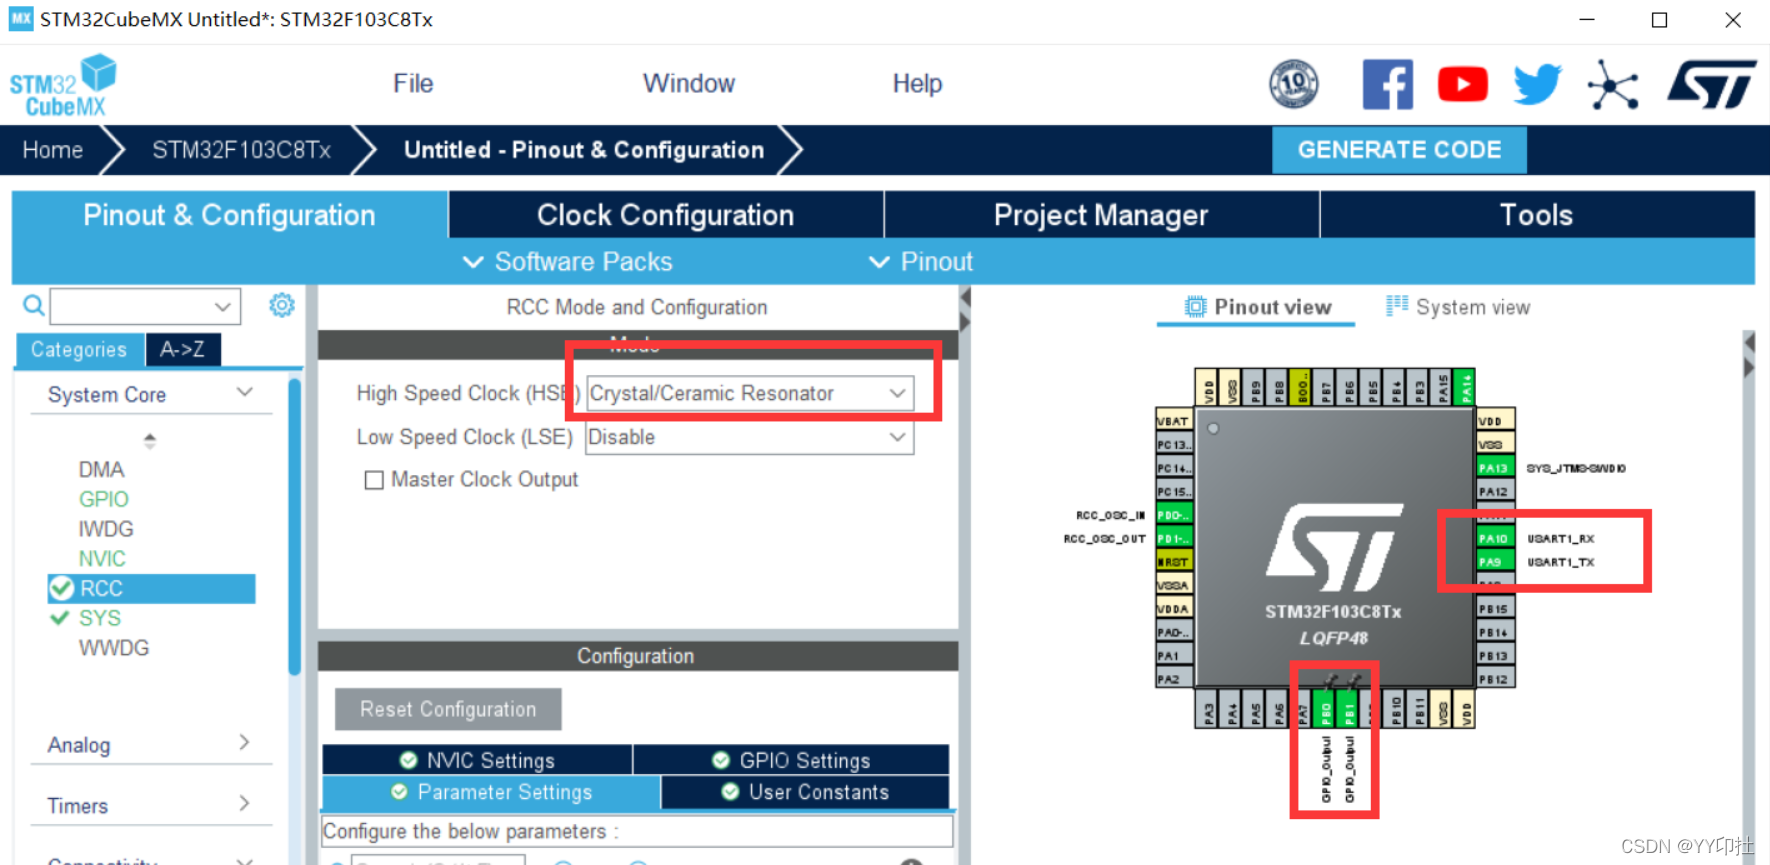Open the User Constants tab
Image resolution: width=1770 pixels, height=865 pixels.
point(805,792)
